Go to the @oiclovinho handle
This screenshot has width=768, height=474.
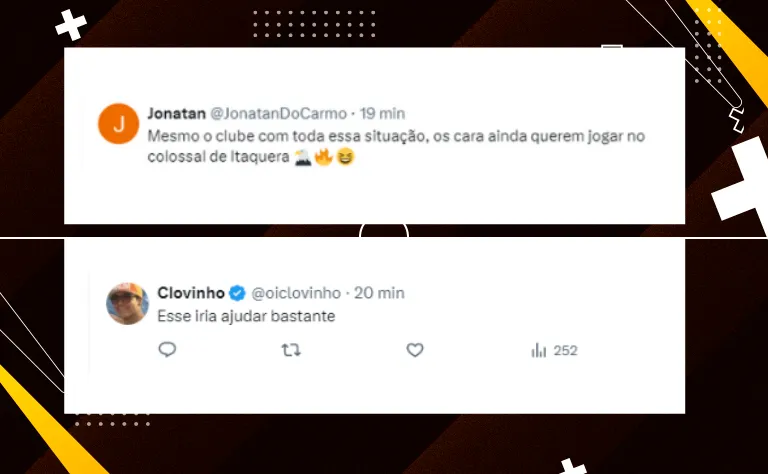click(295, 293)
